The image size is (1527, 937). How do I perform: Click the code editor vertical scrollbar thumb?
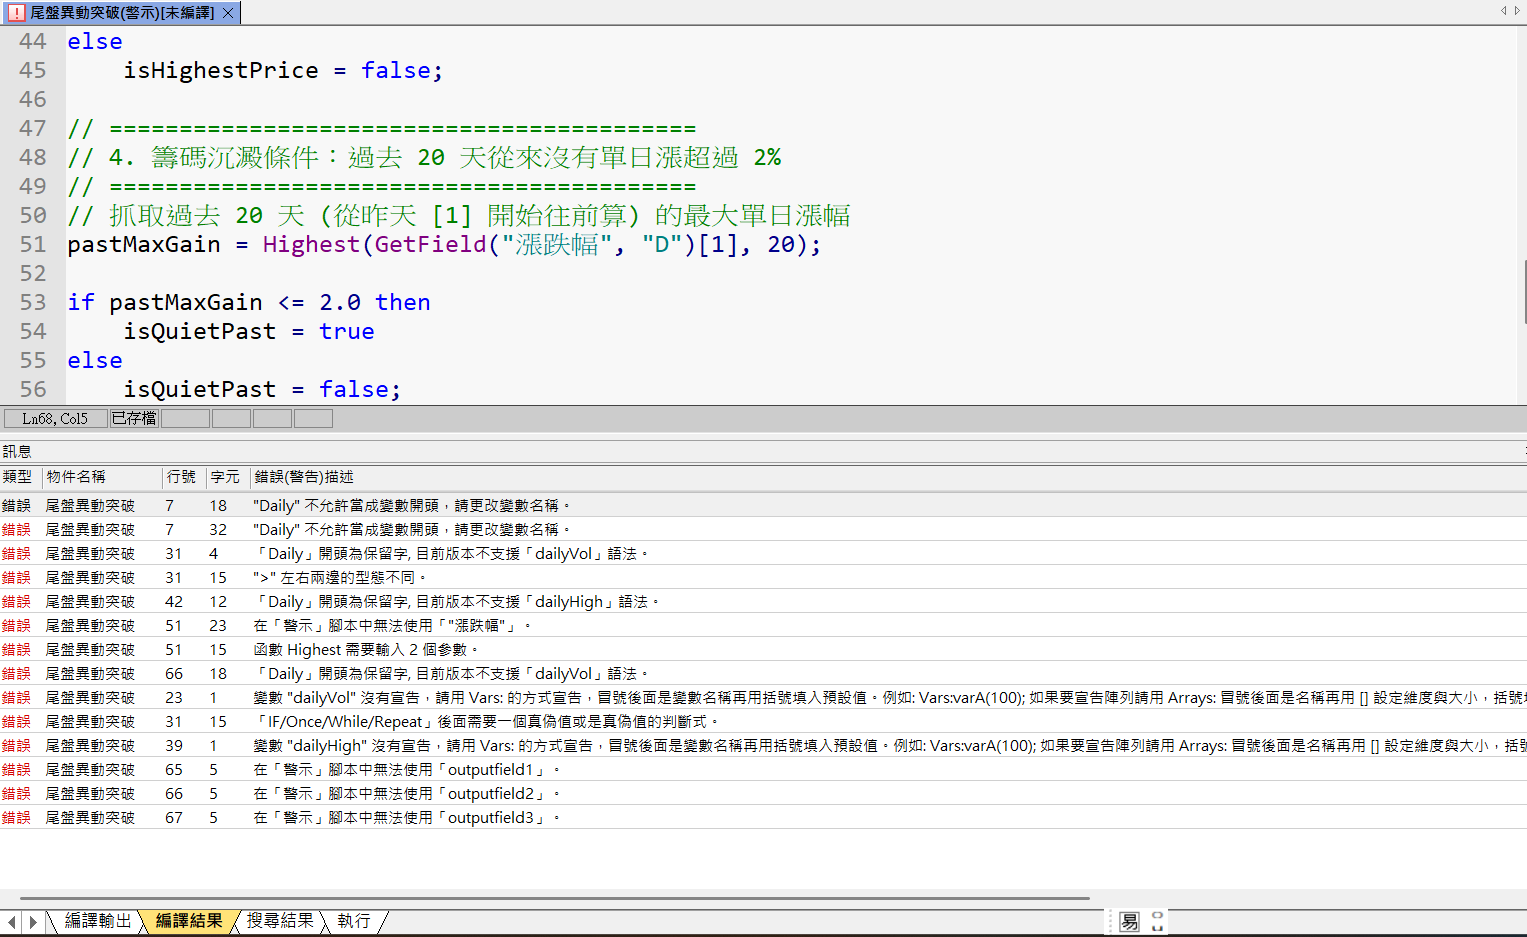pyautogui.click(x=1523, y=292)
